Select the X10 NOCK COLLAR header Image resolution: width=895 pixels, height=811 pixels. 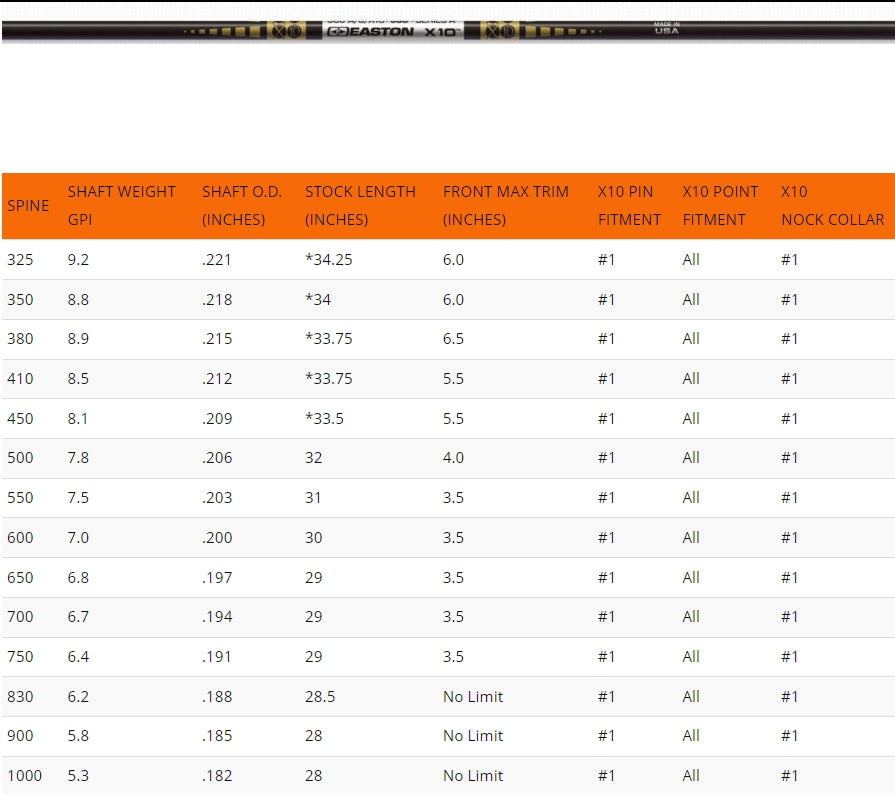tap(832, 205)
